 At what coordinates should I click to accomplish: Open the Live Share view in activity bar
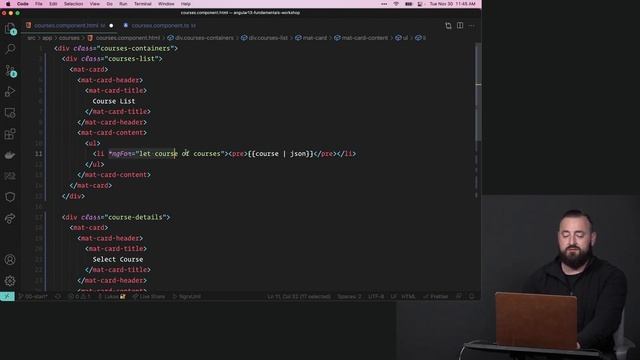tap(10, 218)
